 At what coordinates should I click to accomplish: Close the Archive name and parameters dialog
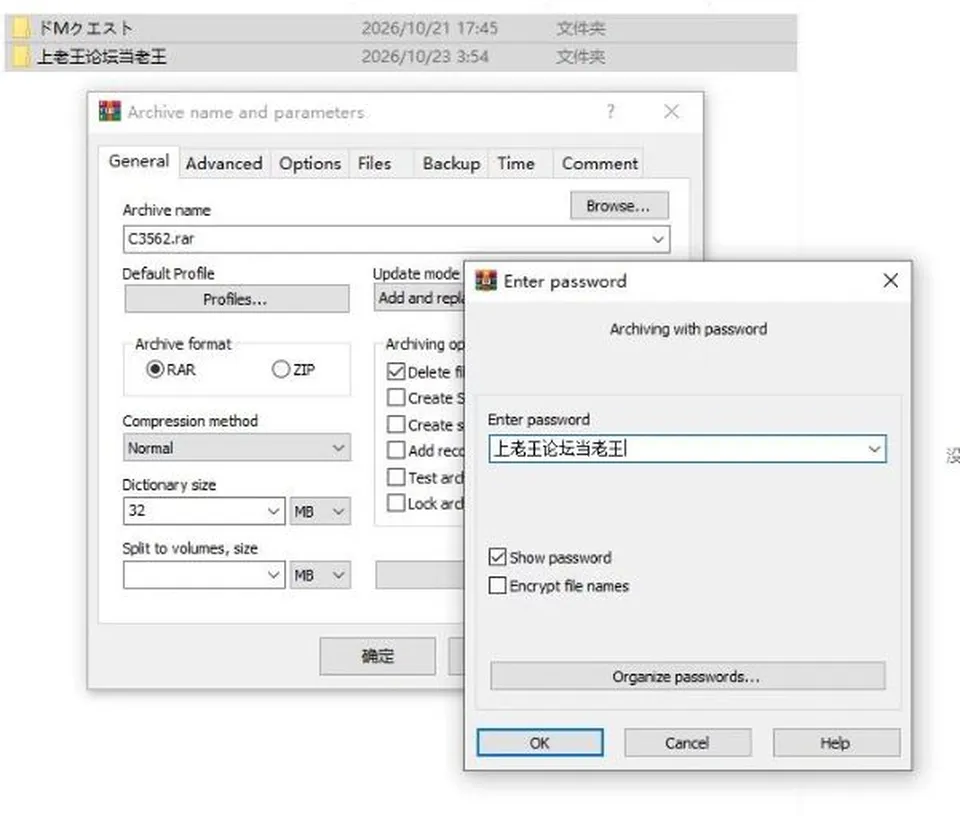coord(672,111)
